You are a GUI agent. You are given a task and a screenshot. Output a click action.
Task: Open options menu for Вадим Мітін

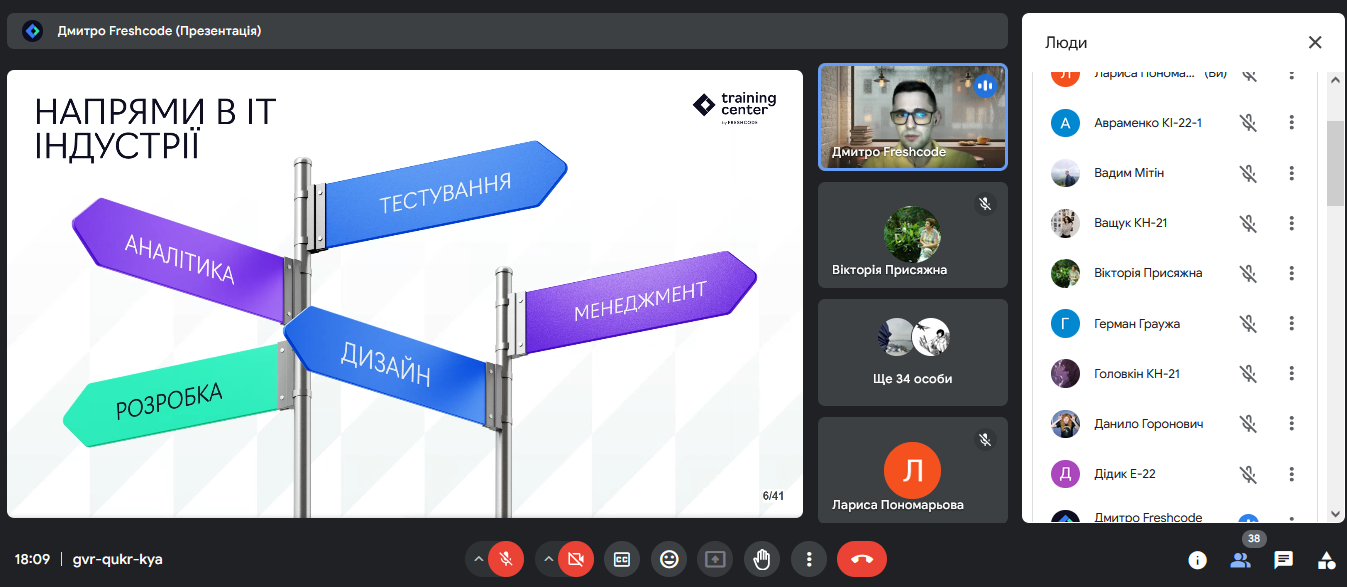click(x=1292, y=173)
